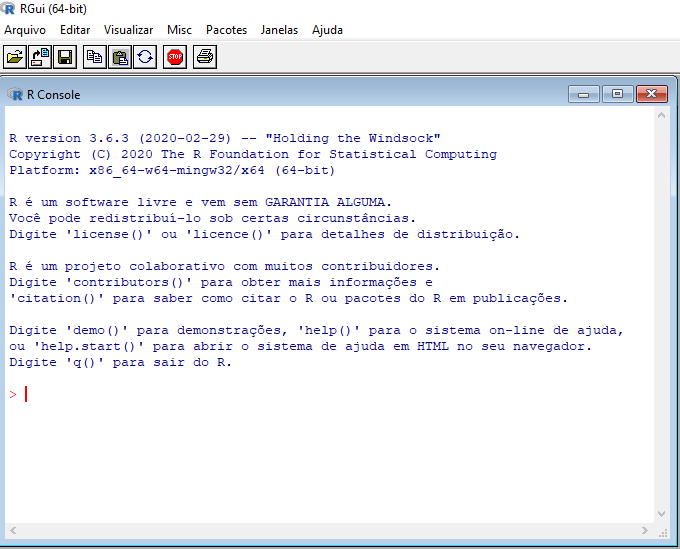Image resolution: width=680 pixels, height=549 pixels.
Task: Click the Load workspace toolbar icon
Action: 40,57
